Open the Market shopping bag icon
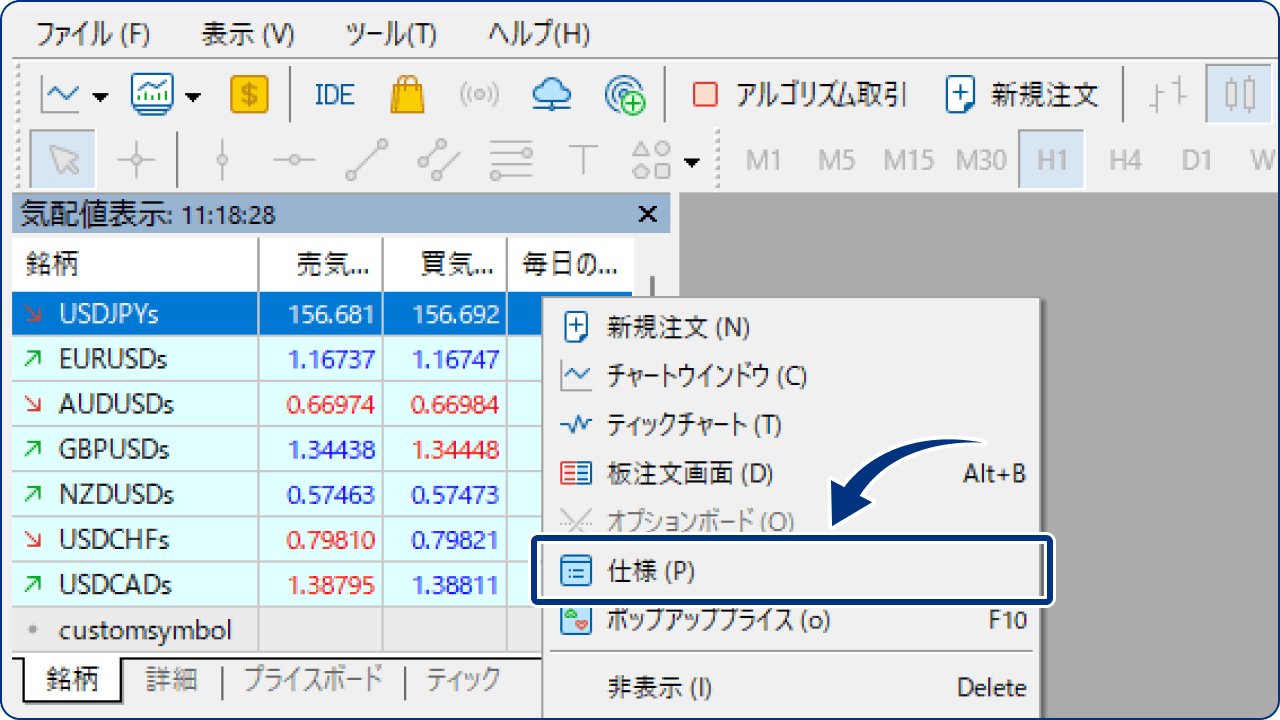The height and width of the screenshot is (720, 1280). [x=407, y=95]
